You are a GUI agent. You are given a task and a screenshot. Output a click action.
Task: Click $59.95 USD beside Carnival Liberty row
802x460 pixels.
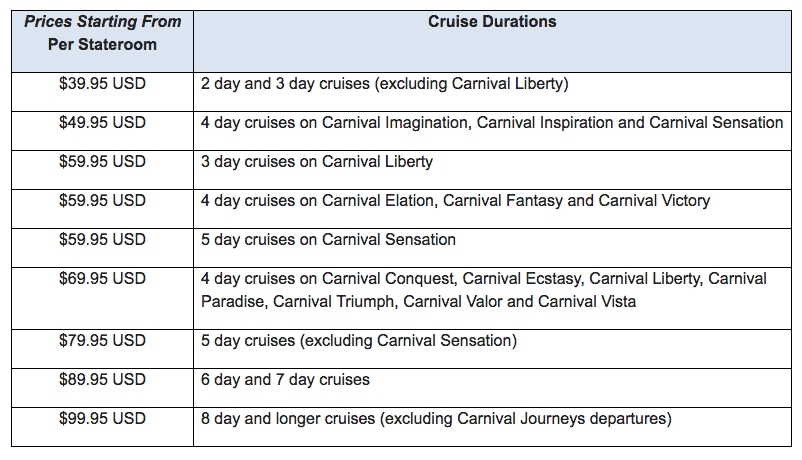tap(102, 161)
